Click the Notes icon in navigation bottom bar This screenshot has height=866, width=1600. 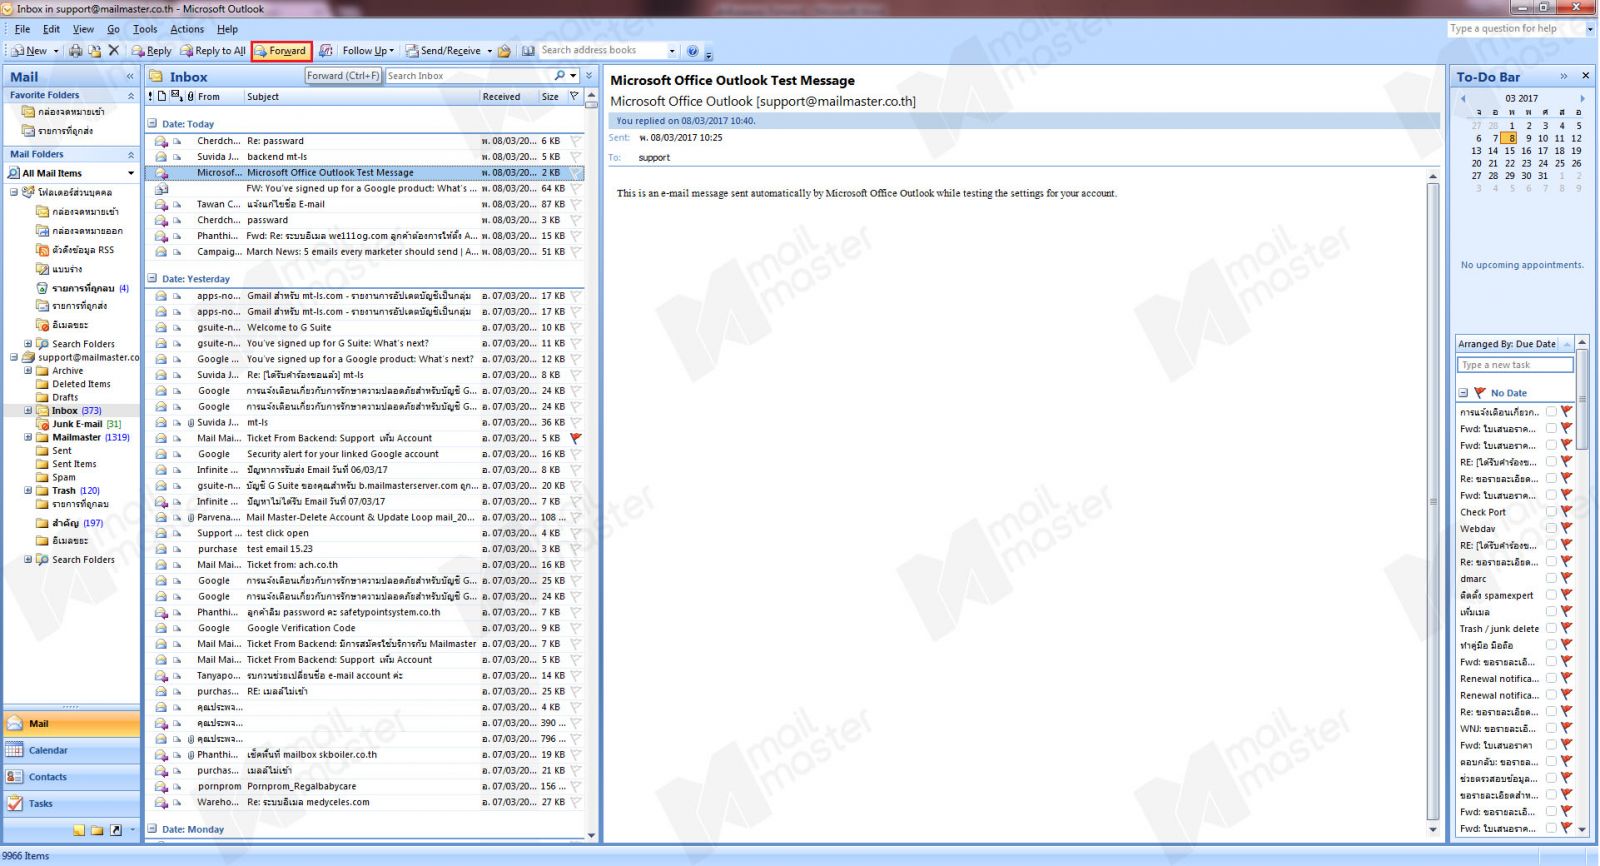click(x=79, y=830)
